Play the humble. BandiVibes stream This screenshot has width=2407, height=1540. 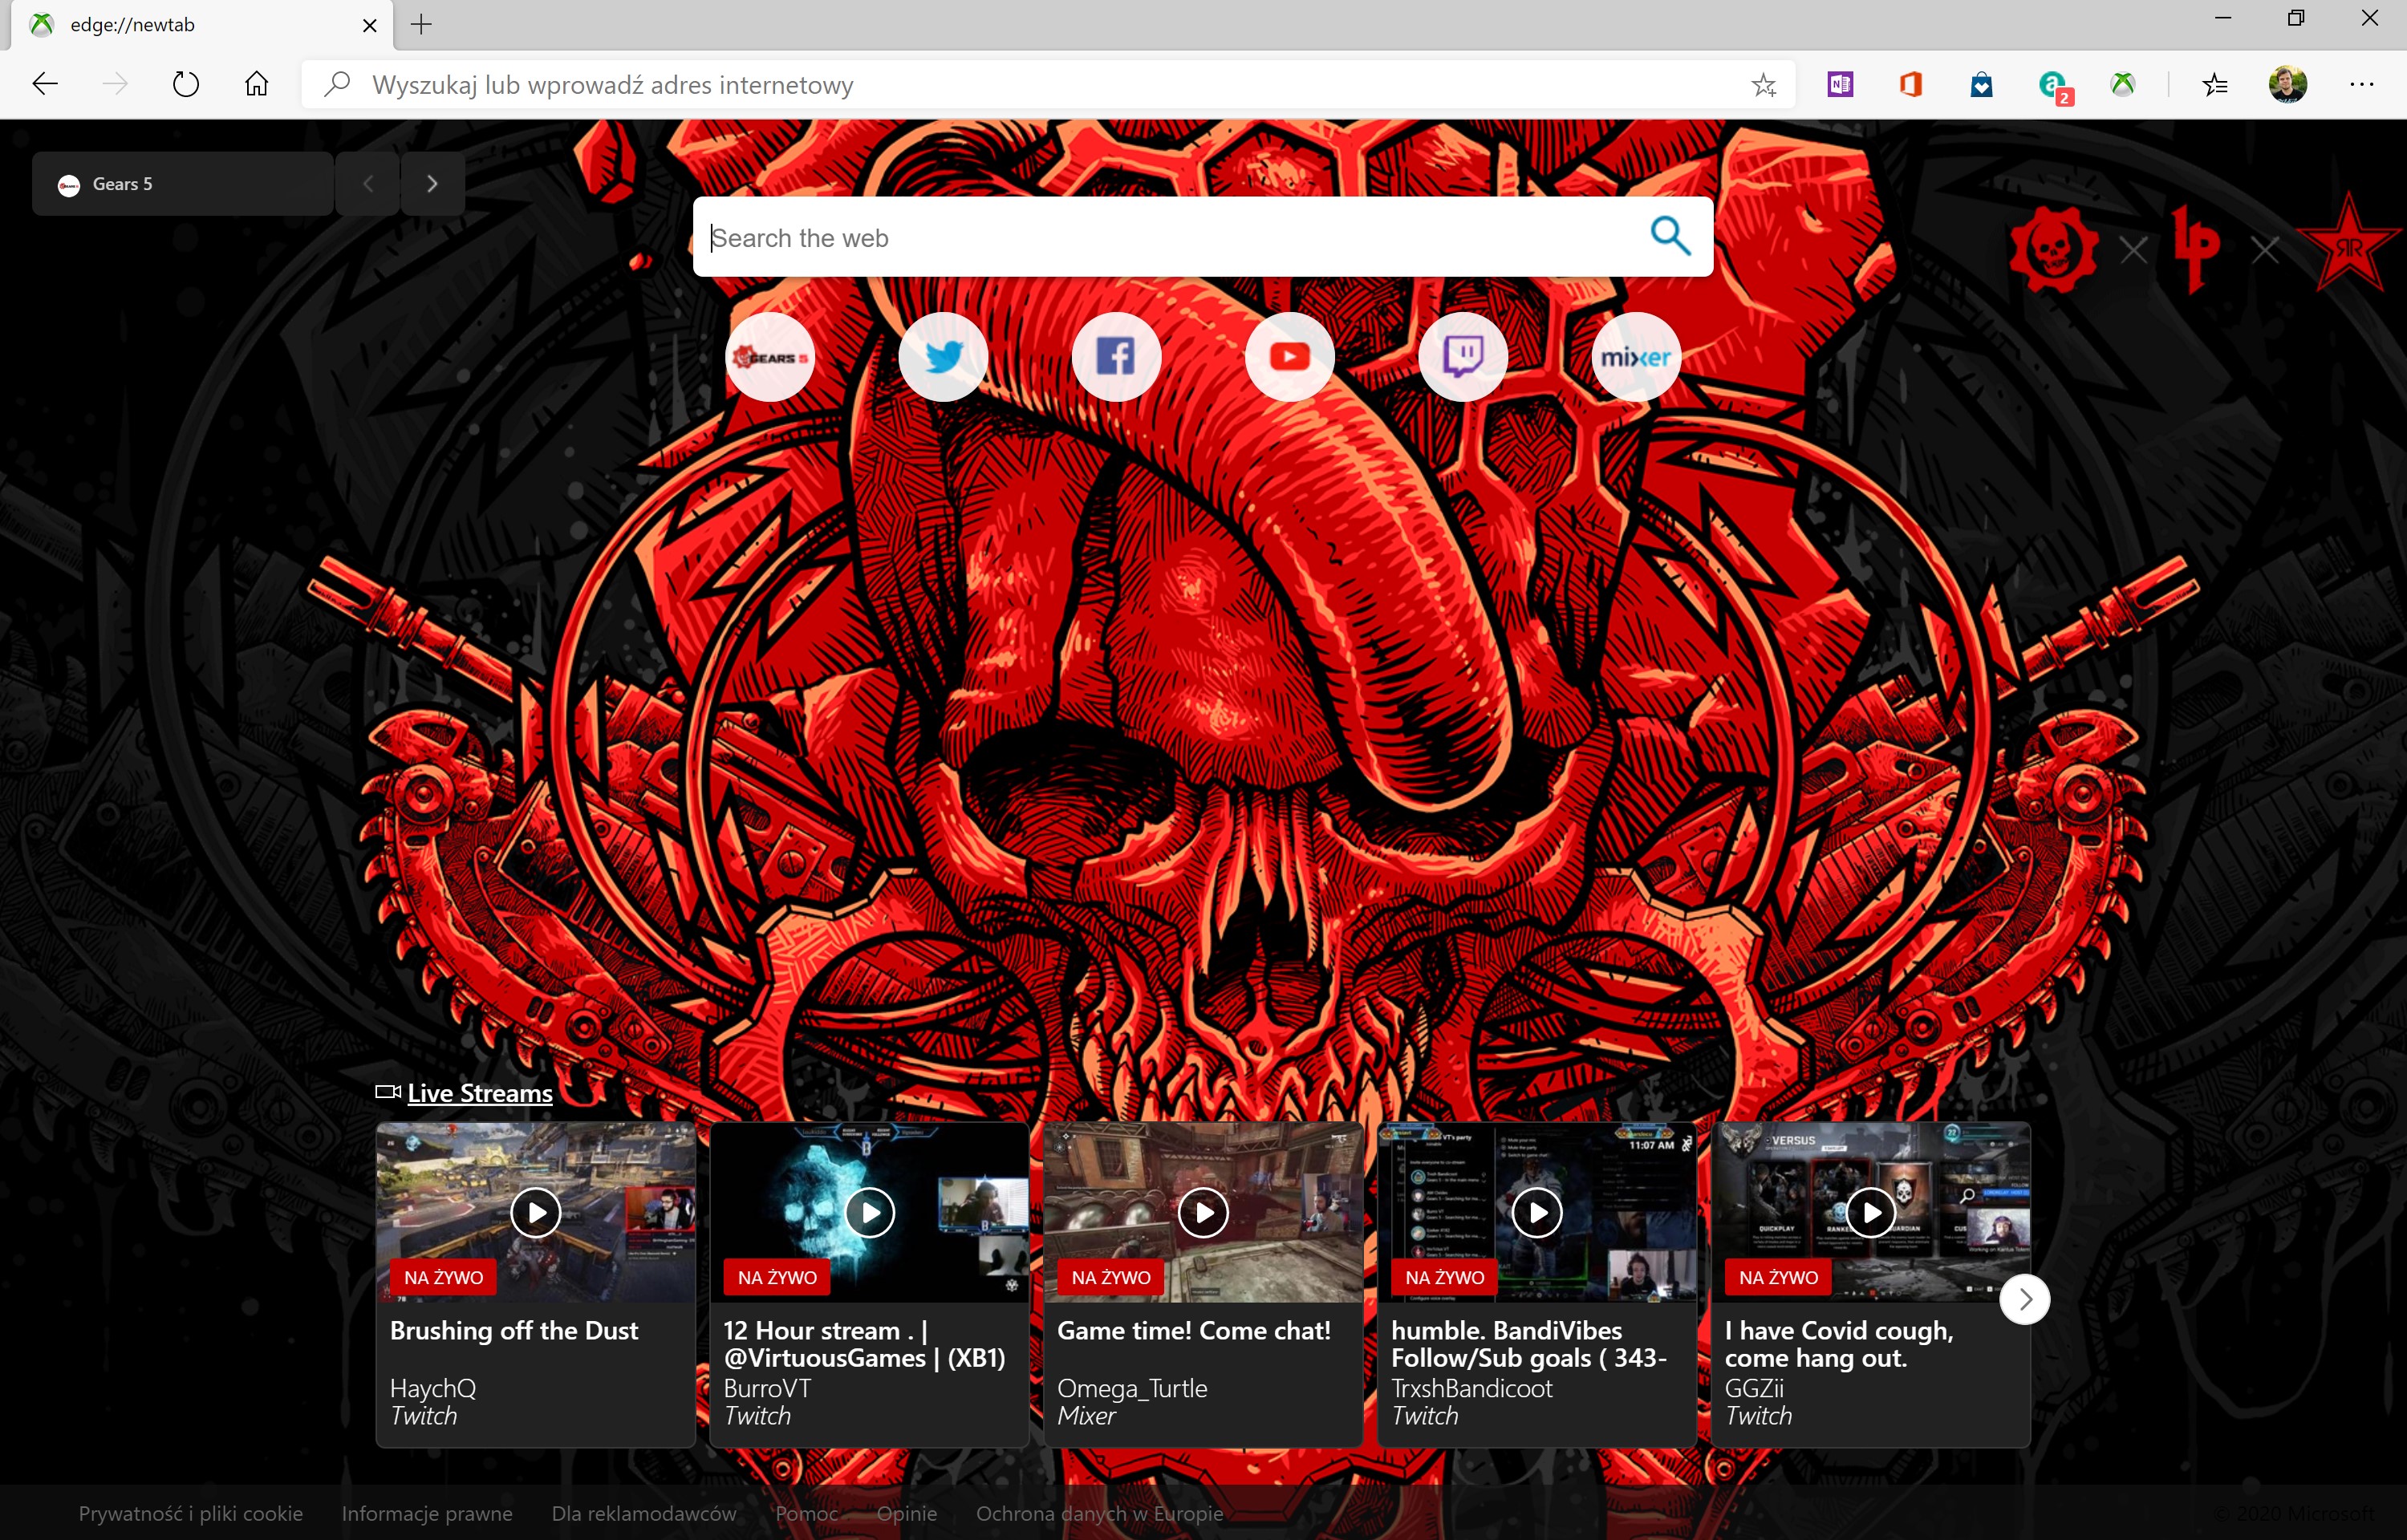(1537, 1213)
